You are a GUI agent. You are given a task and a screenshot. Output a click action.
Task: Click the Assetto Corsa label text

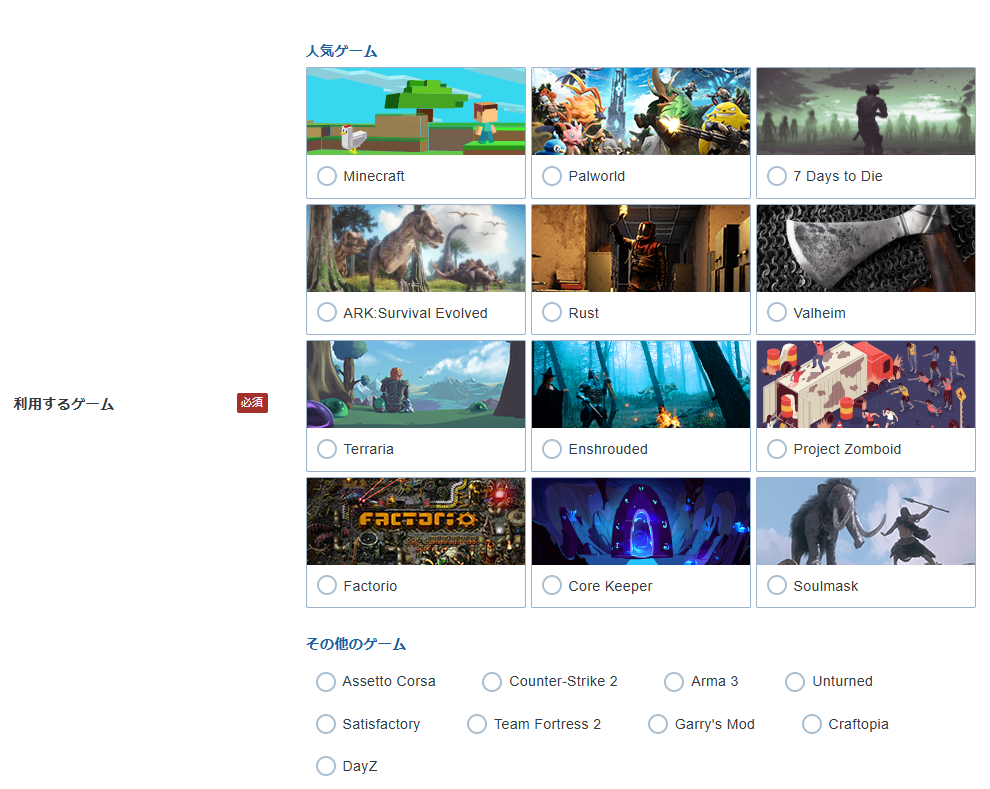389,682
